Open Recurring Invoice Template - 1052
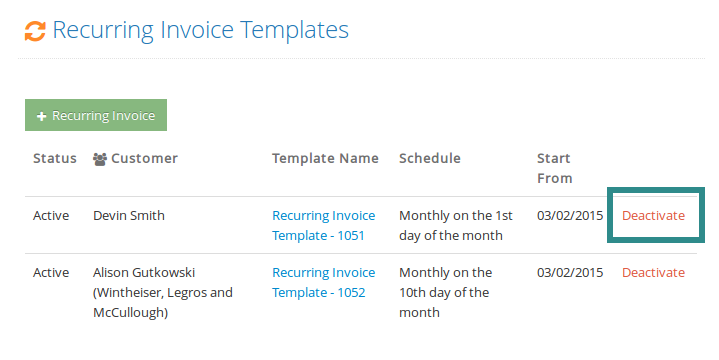The height and width of the screenshot is (360, 719). 323,282
